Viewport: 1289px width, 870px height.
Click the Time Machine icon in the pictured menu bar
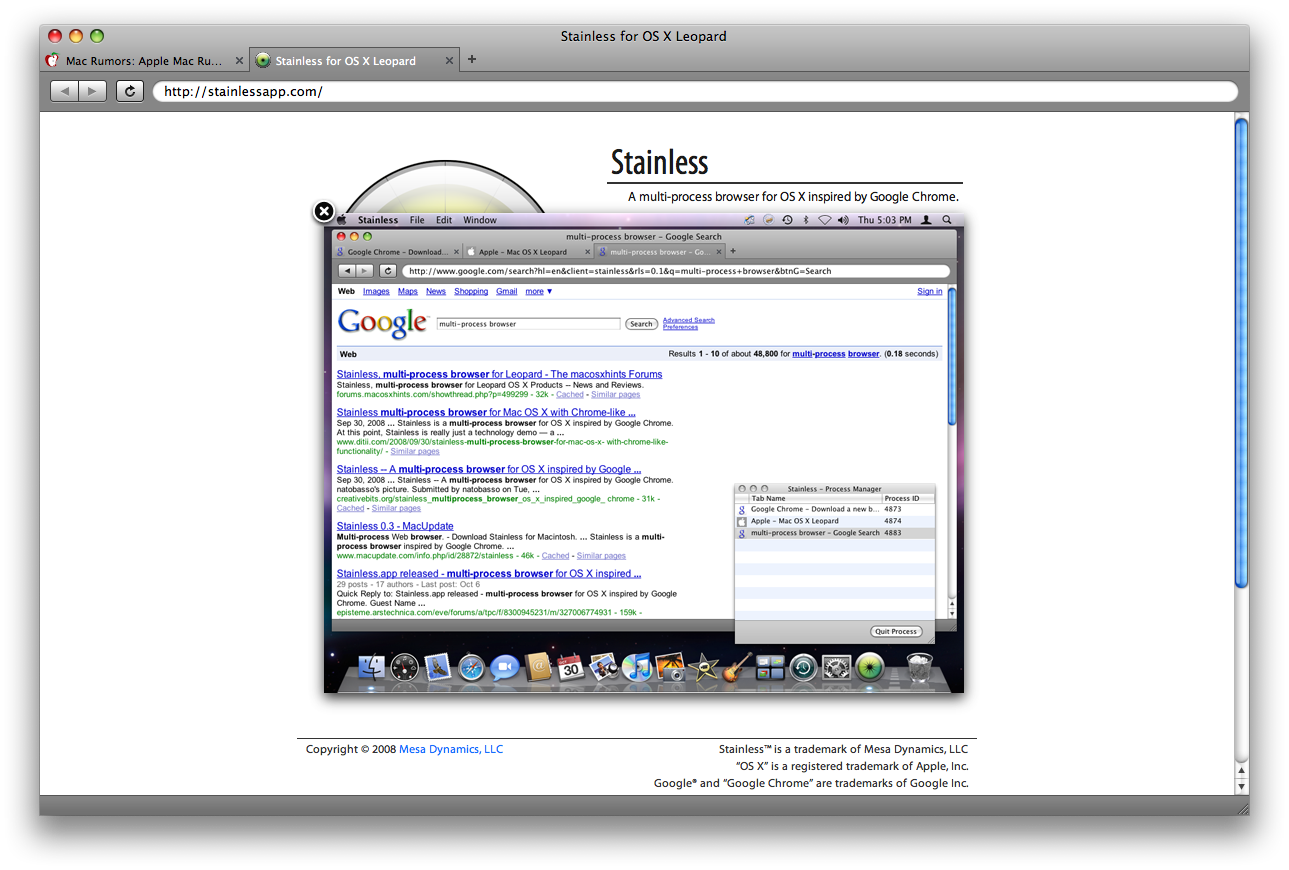(x=787, y=220)
